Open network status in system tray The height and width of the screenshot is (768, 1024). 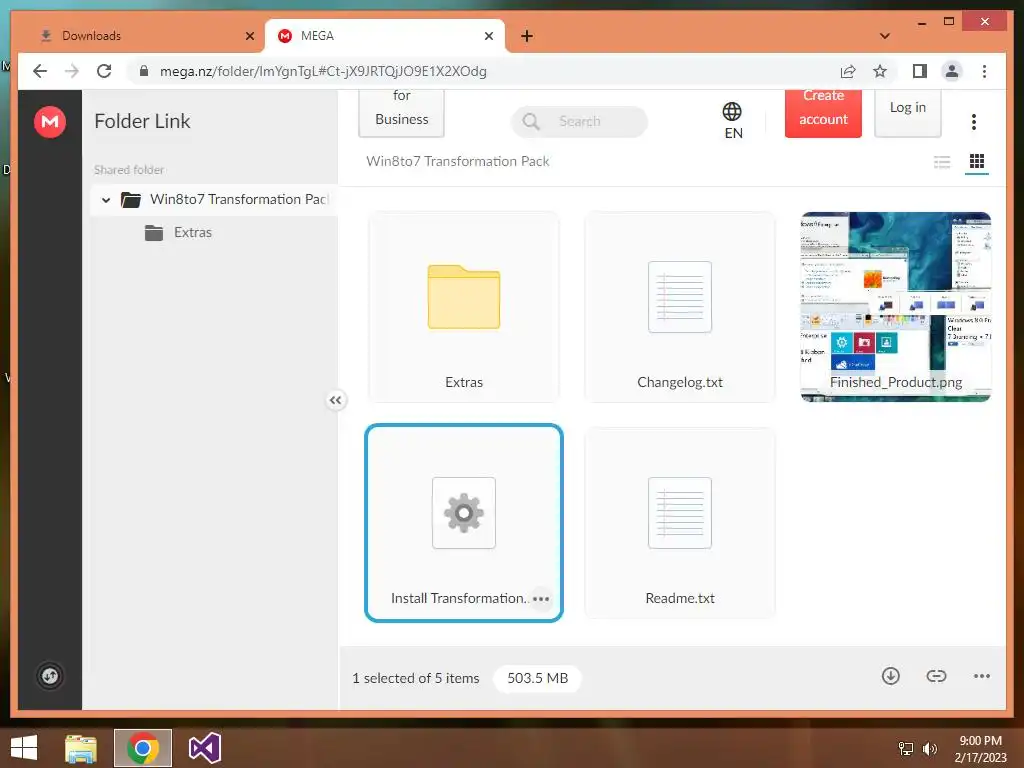[x=905, y=749]
